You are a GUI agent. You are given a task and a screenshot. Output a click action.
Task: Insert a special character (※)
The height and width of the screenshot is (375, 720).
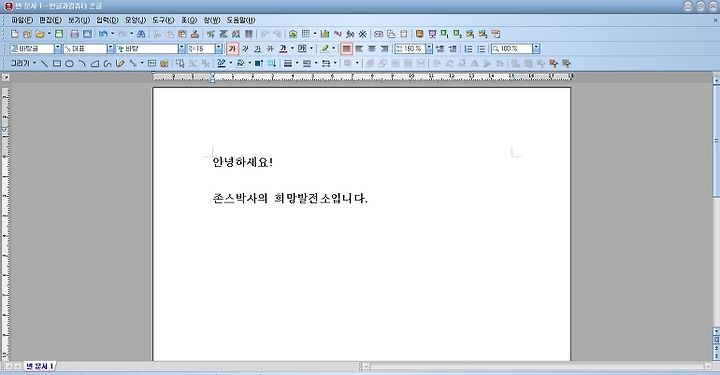[363, 34]
